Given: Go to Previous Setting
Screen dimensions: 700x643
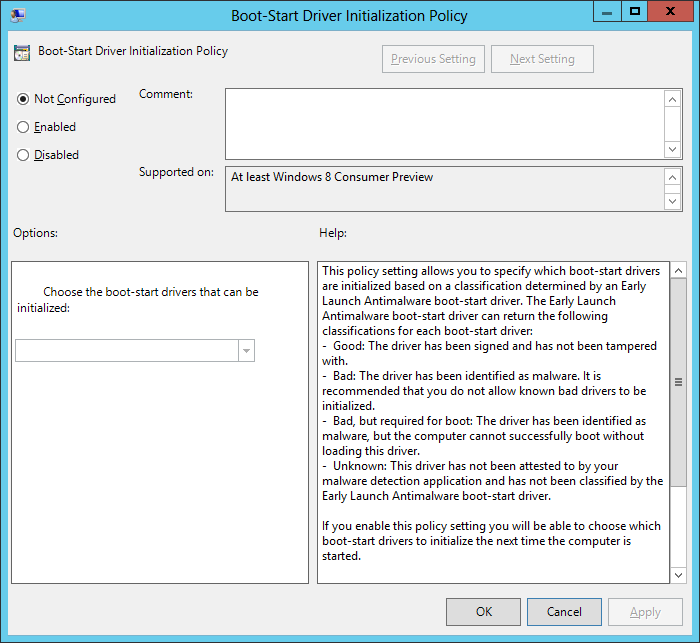Looking at the screenshot, I should pos(433,59).
